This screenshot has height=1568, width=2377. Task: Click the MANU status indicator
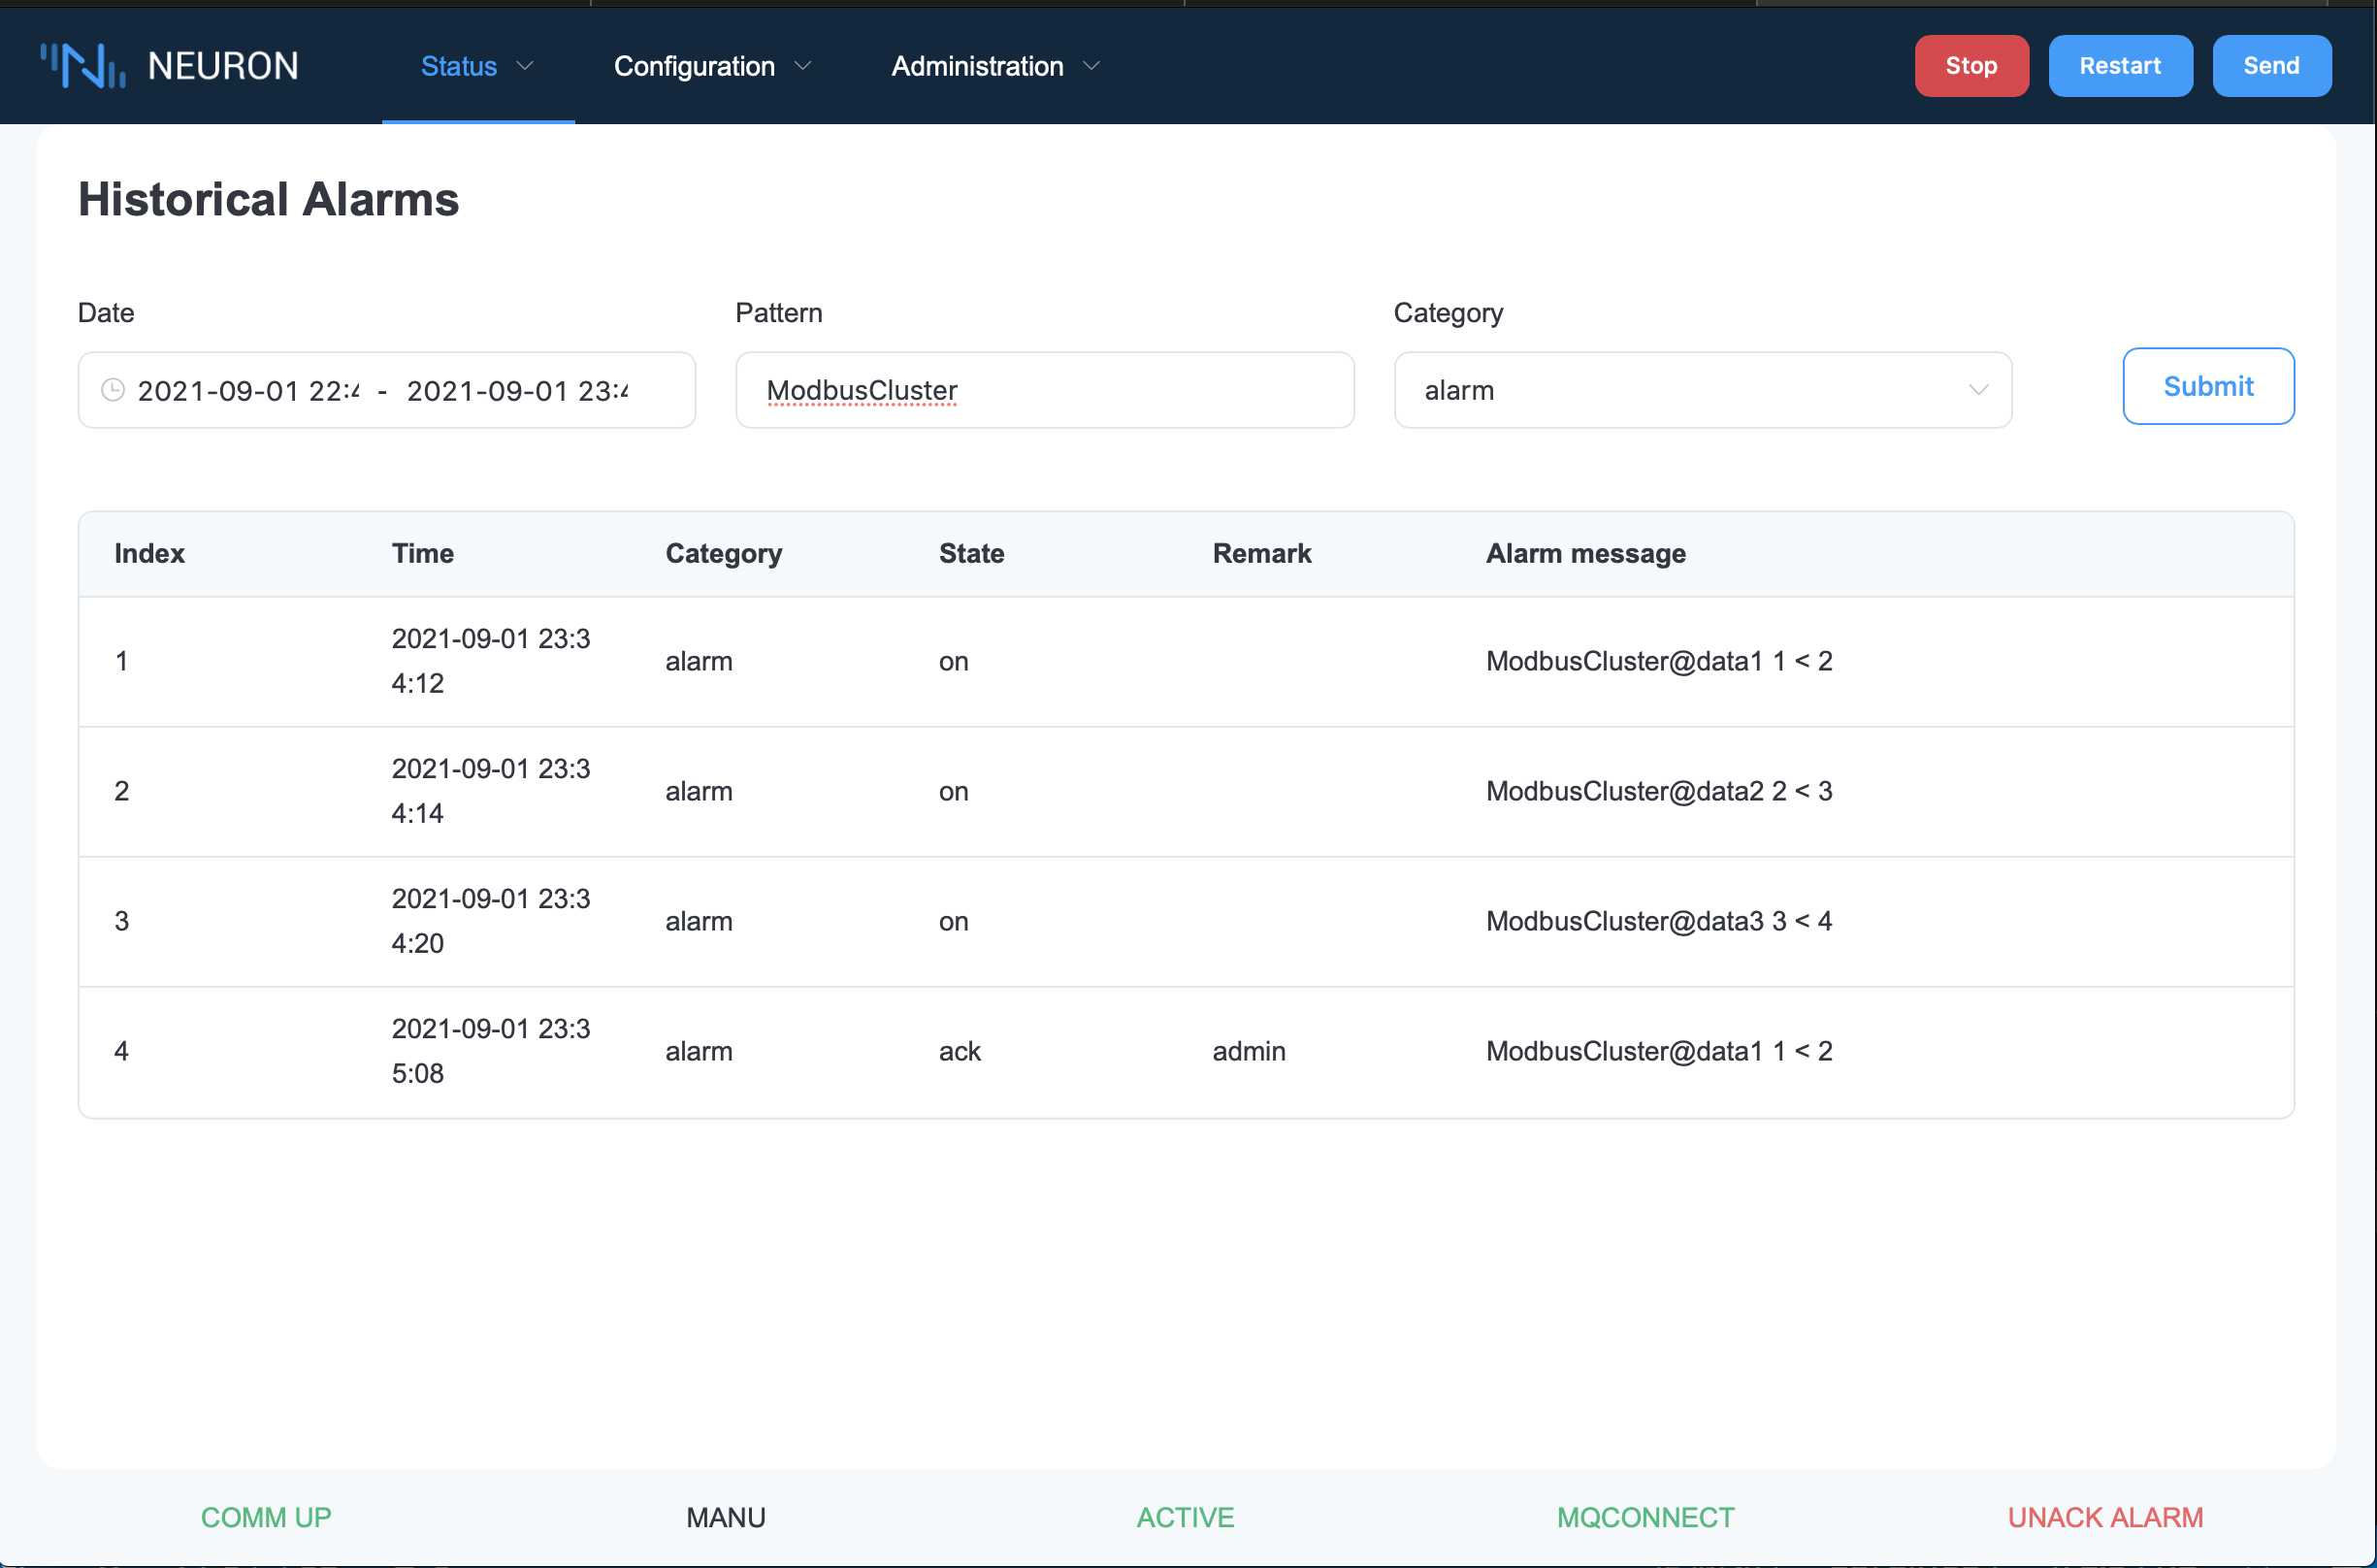[726, 1517]
